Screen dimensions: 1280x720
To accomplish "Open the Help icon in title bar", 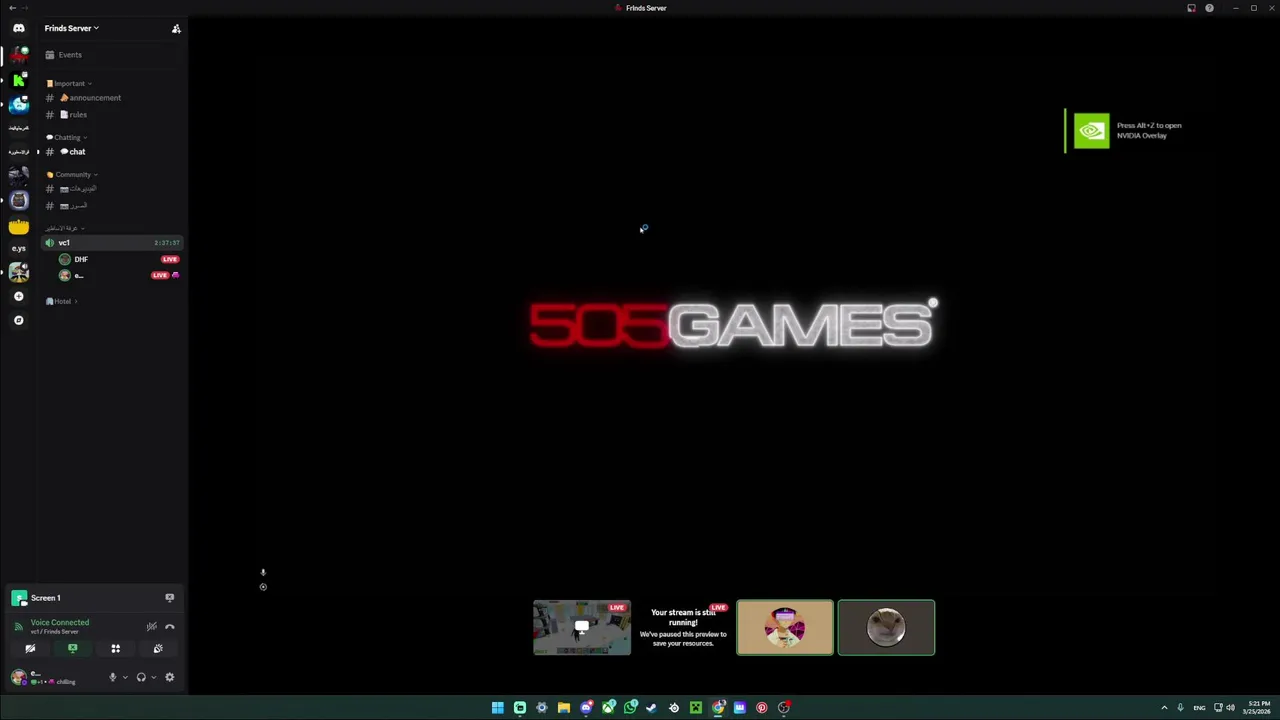I will [x=1209, y=8].
